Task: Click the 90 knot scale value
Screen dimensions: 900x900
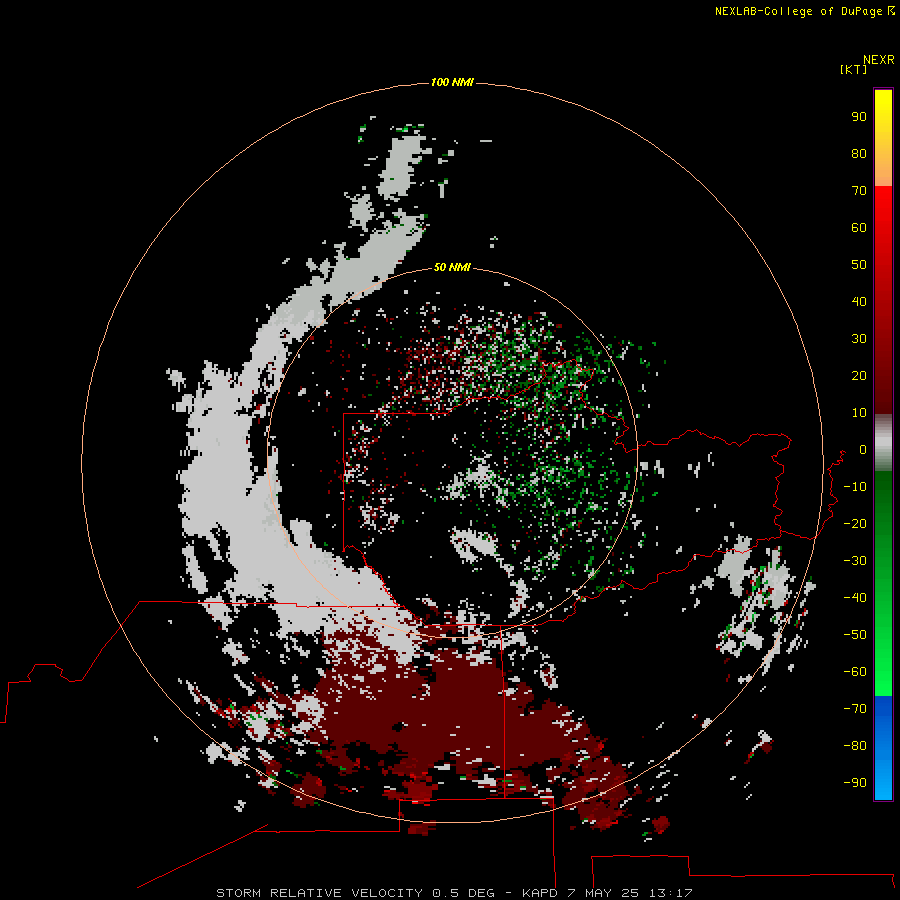Action: pos(859,117)
